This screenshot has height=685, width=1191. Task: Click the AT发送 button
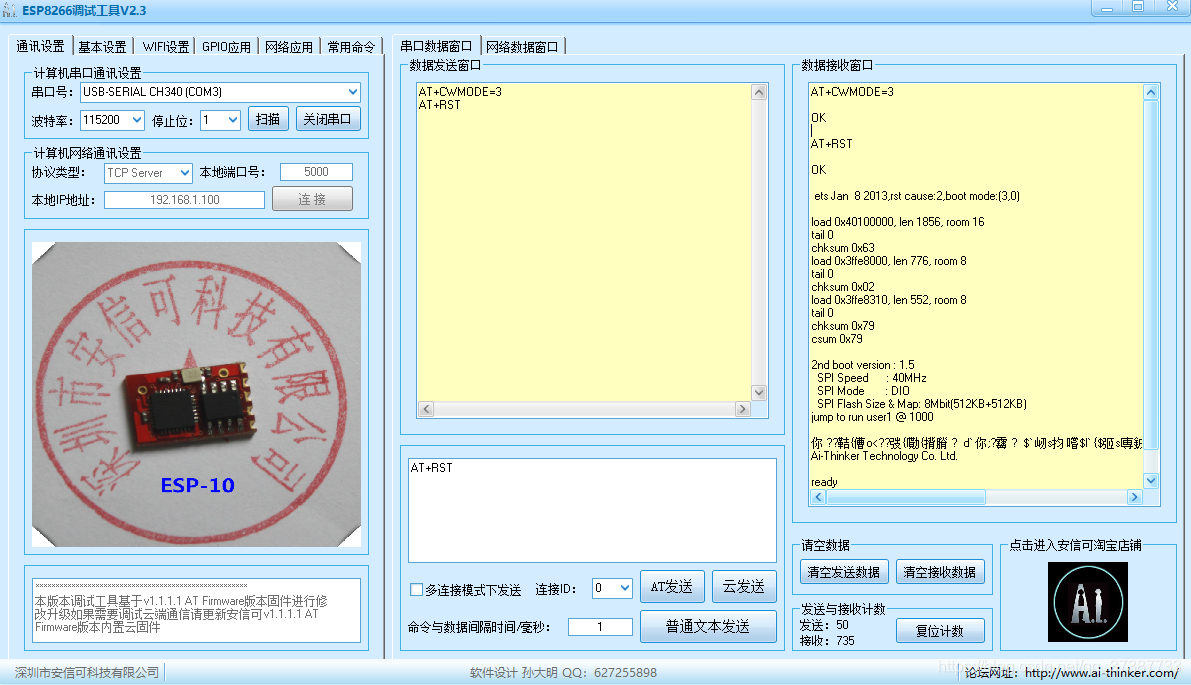[672, 586]
